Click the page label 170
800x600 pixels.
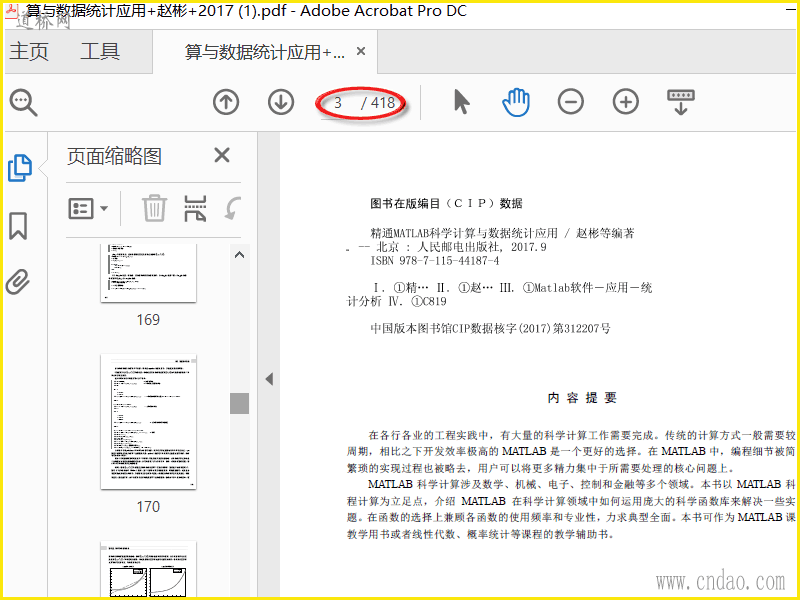(x=148, y=507)
